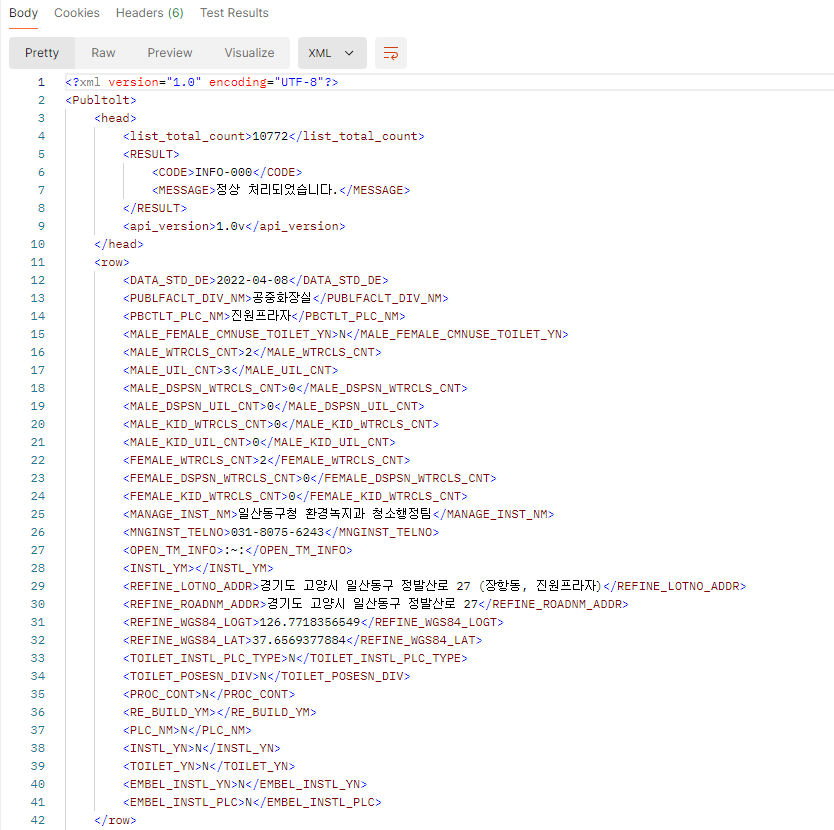Click the RE_BUILD_YM line 36
Screen dimensions: 834x830
pos(220,712)
